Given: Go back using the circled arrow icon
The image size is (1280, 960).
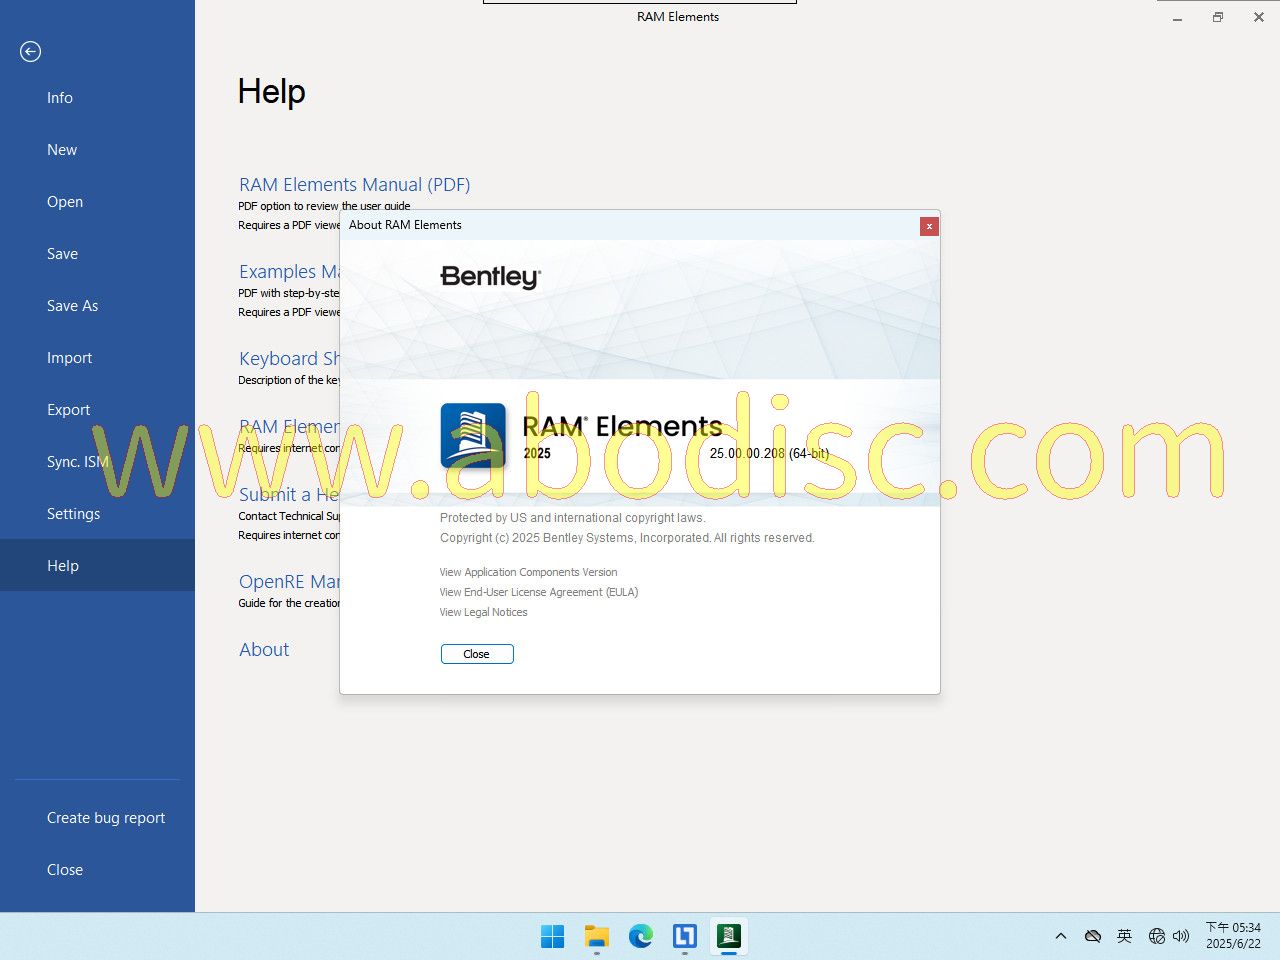Looking at the screenshot, I should point(30,51).
